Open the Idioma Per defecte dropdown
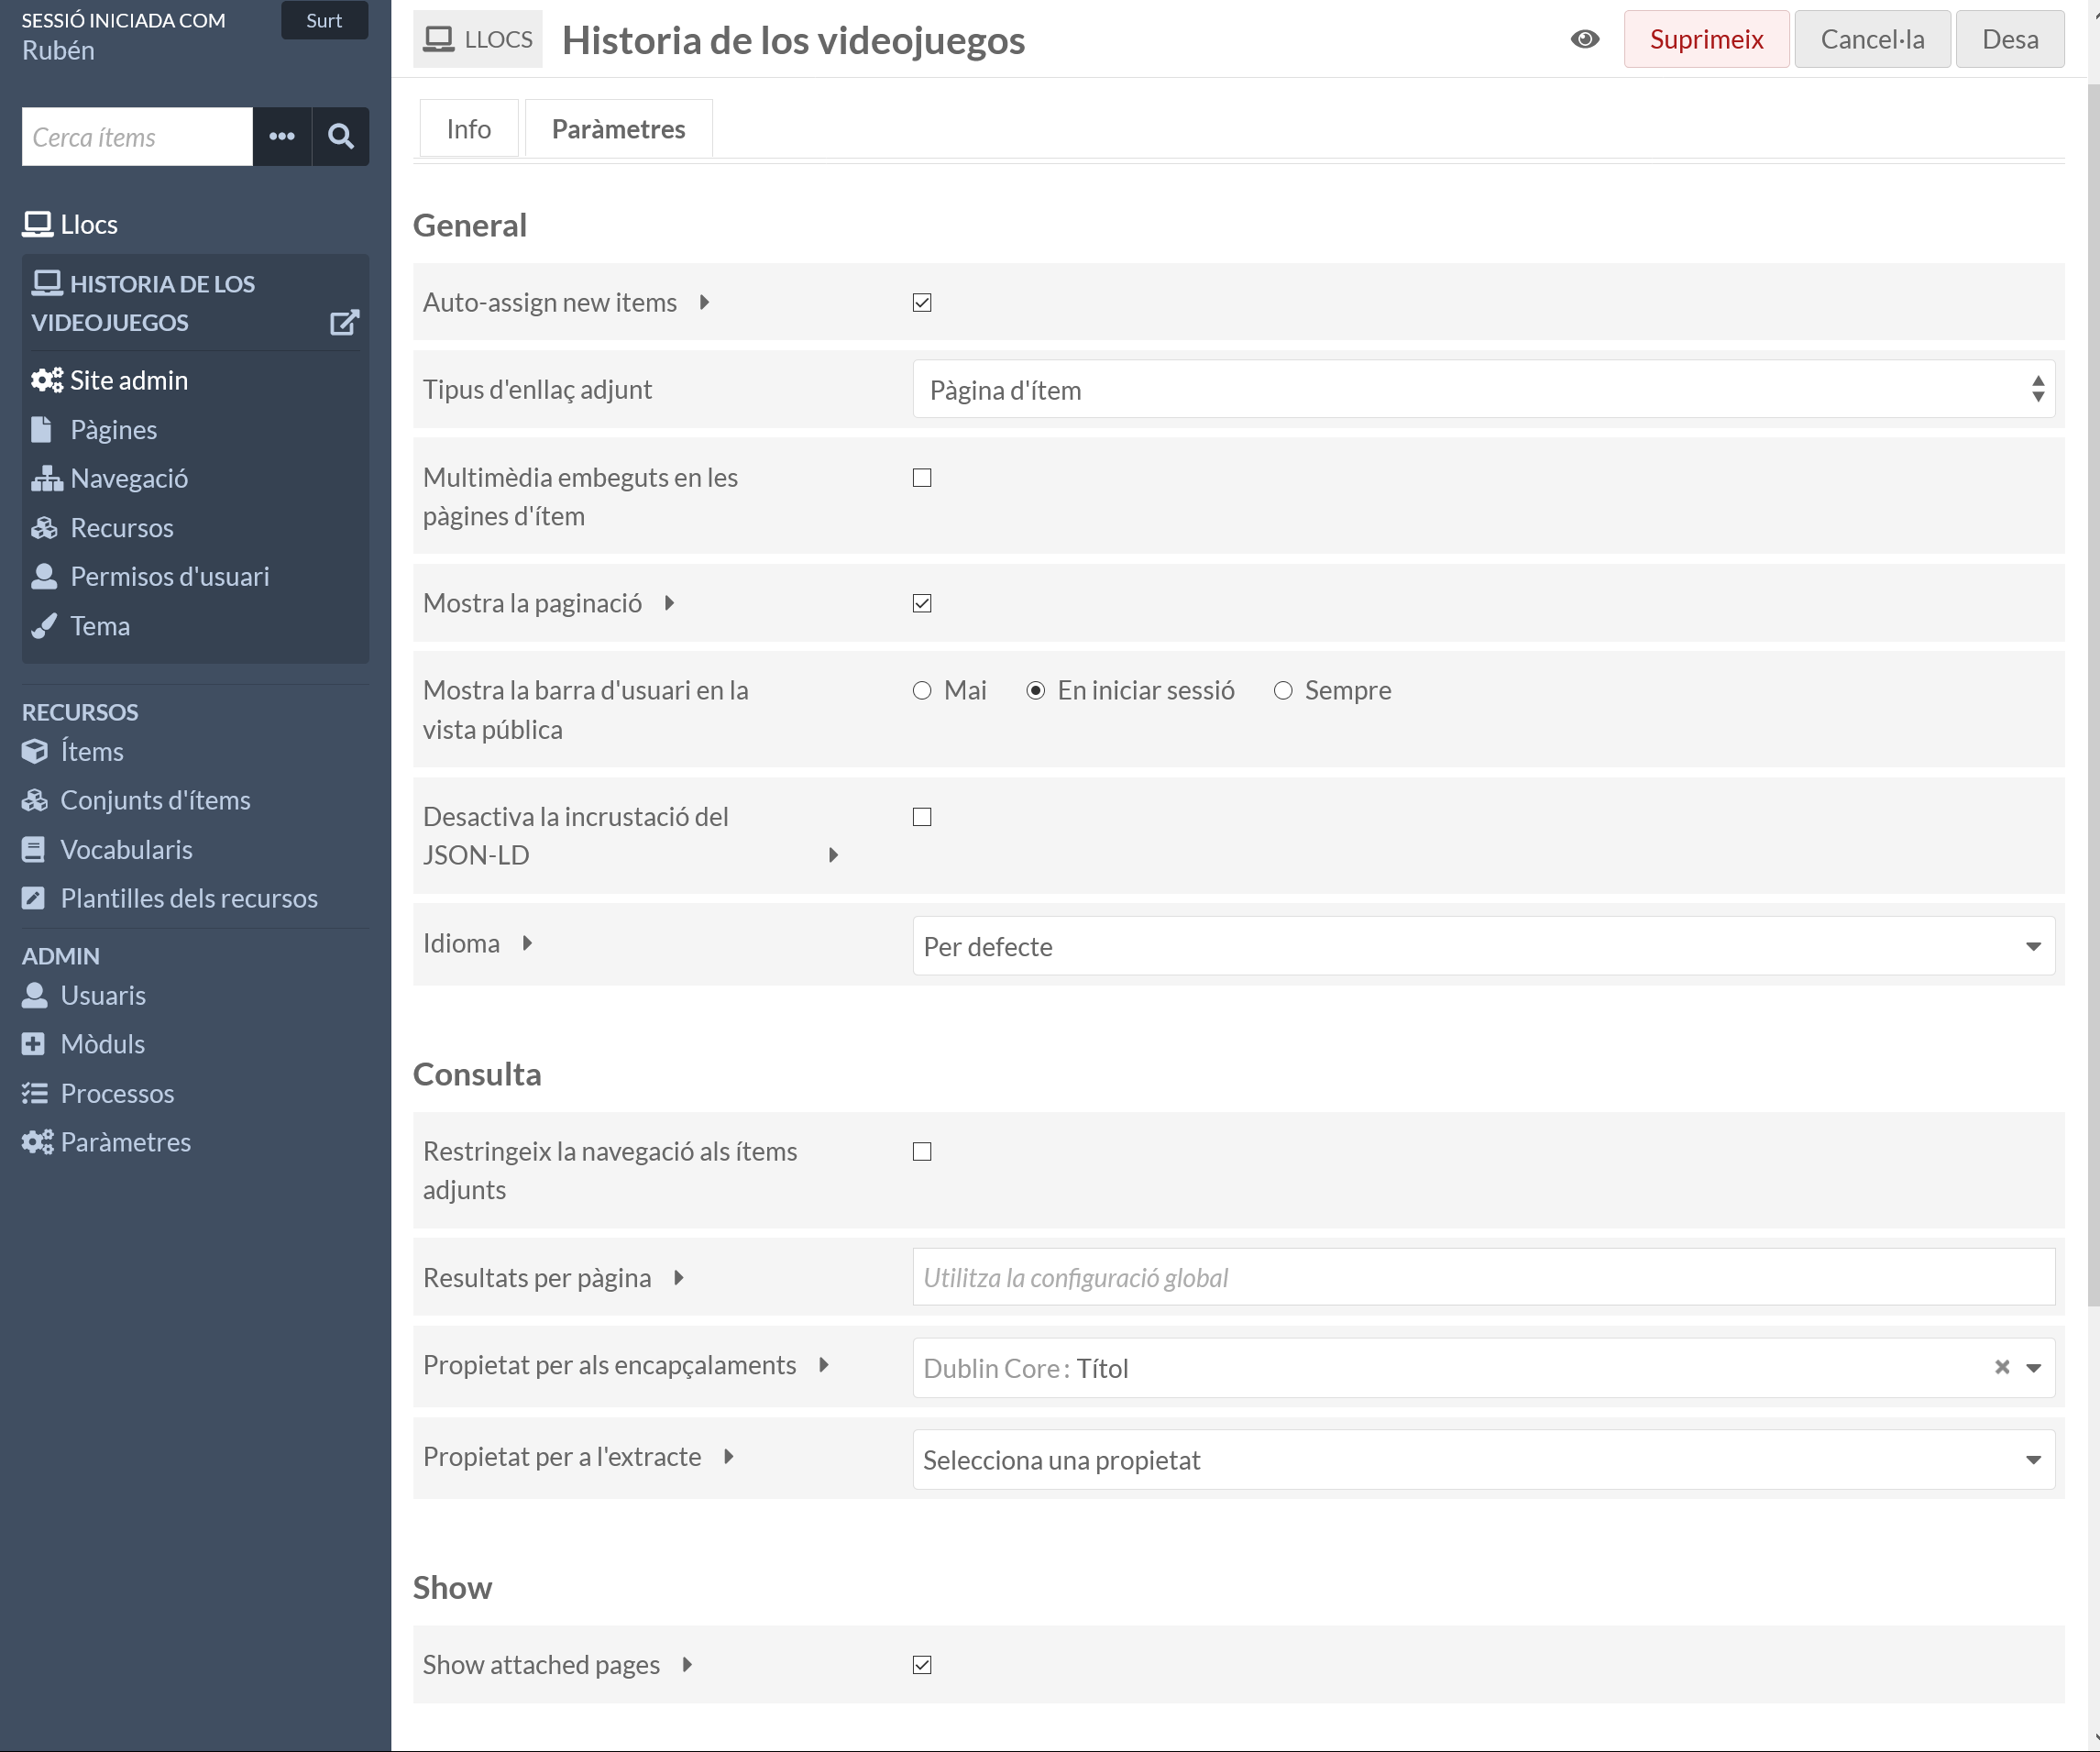2100x1752 pixels. 1483,946
